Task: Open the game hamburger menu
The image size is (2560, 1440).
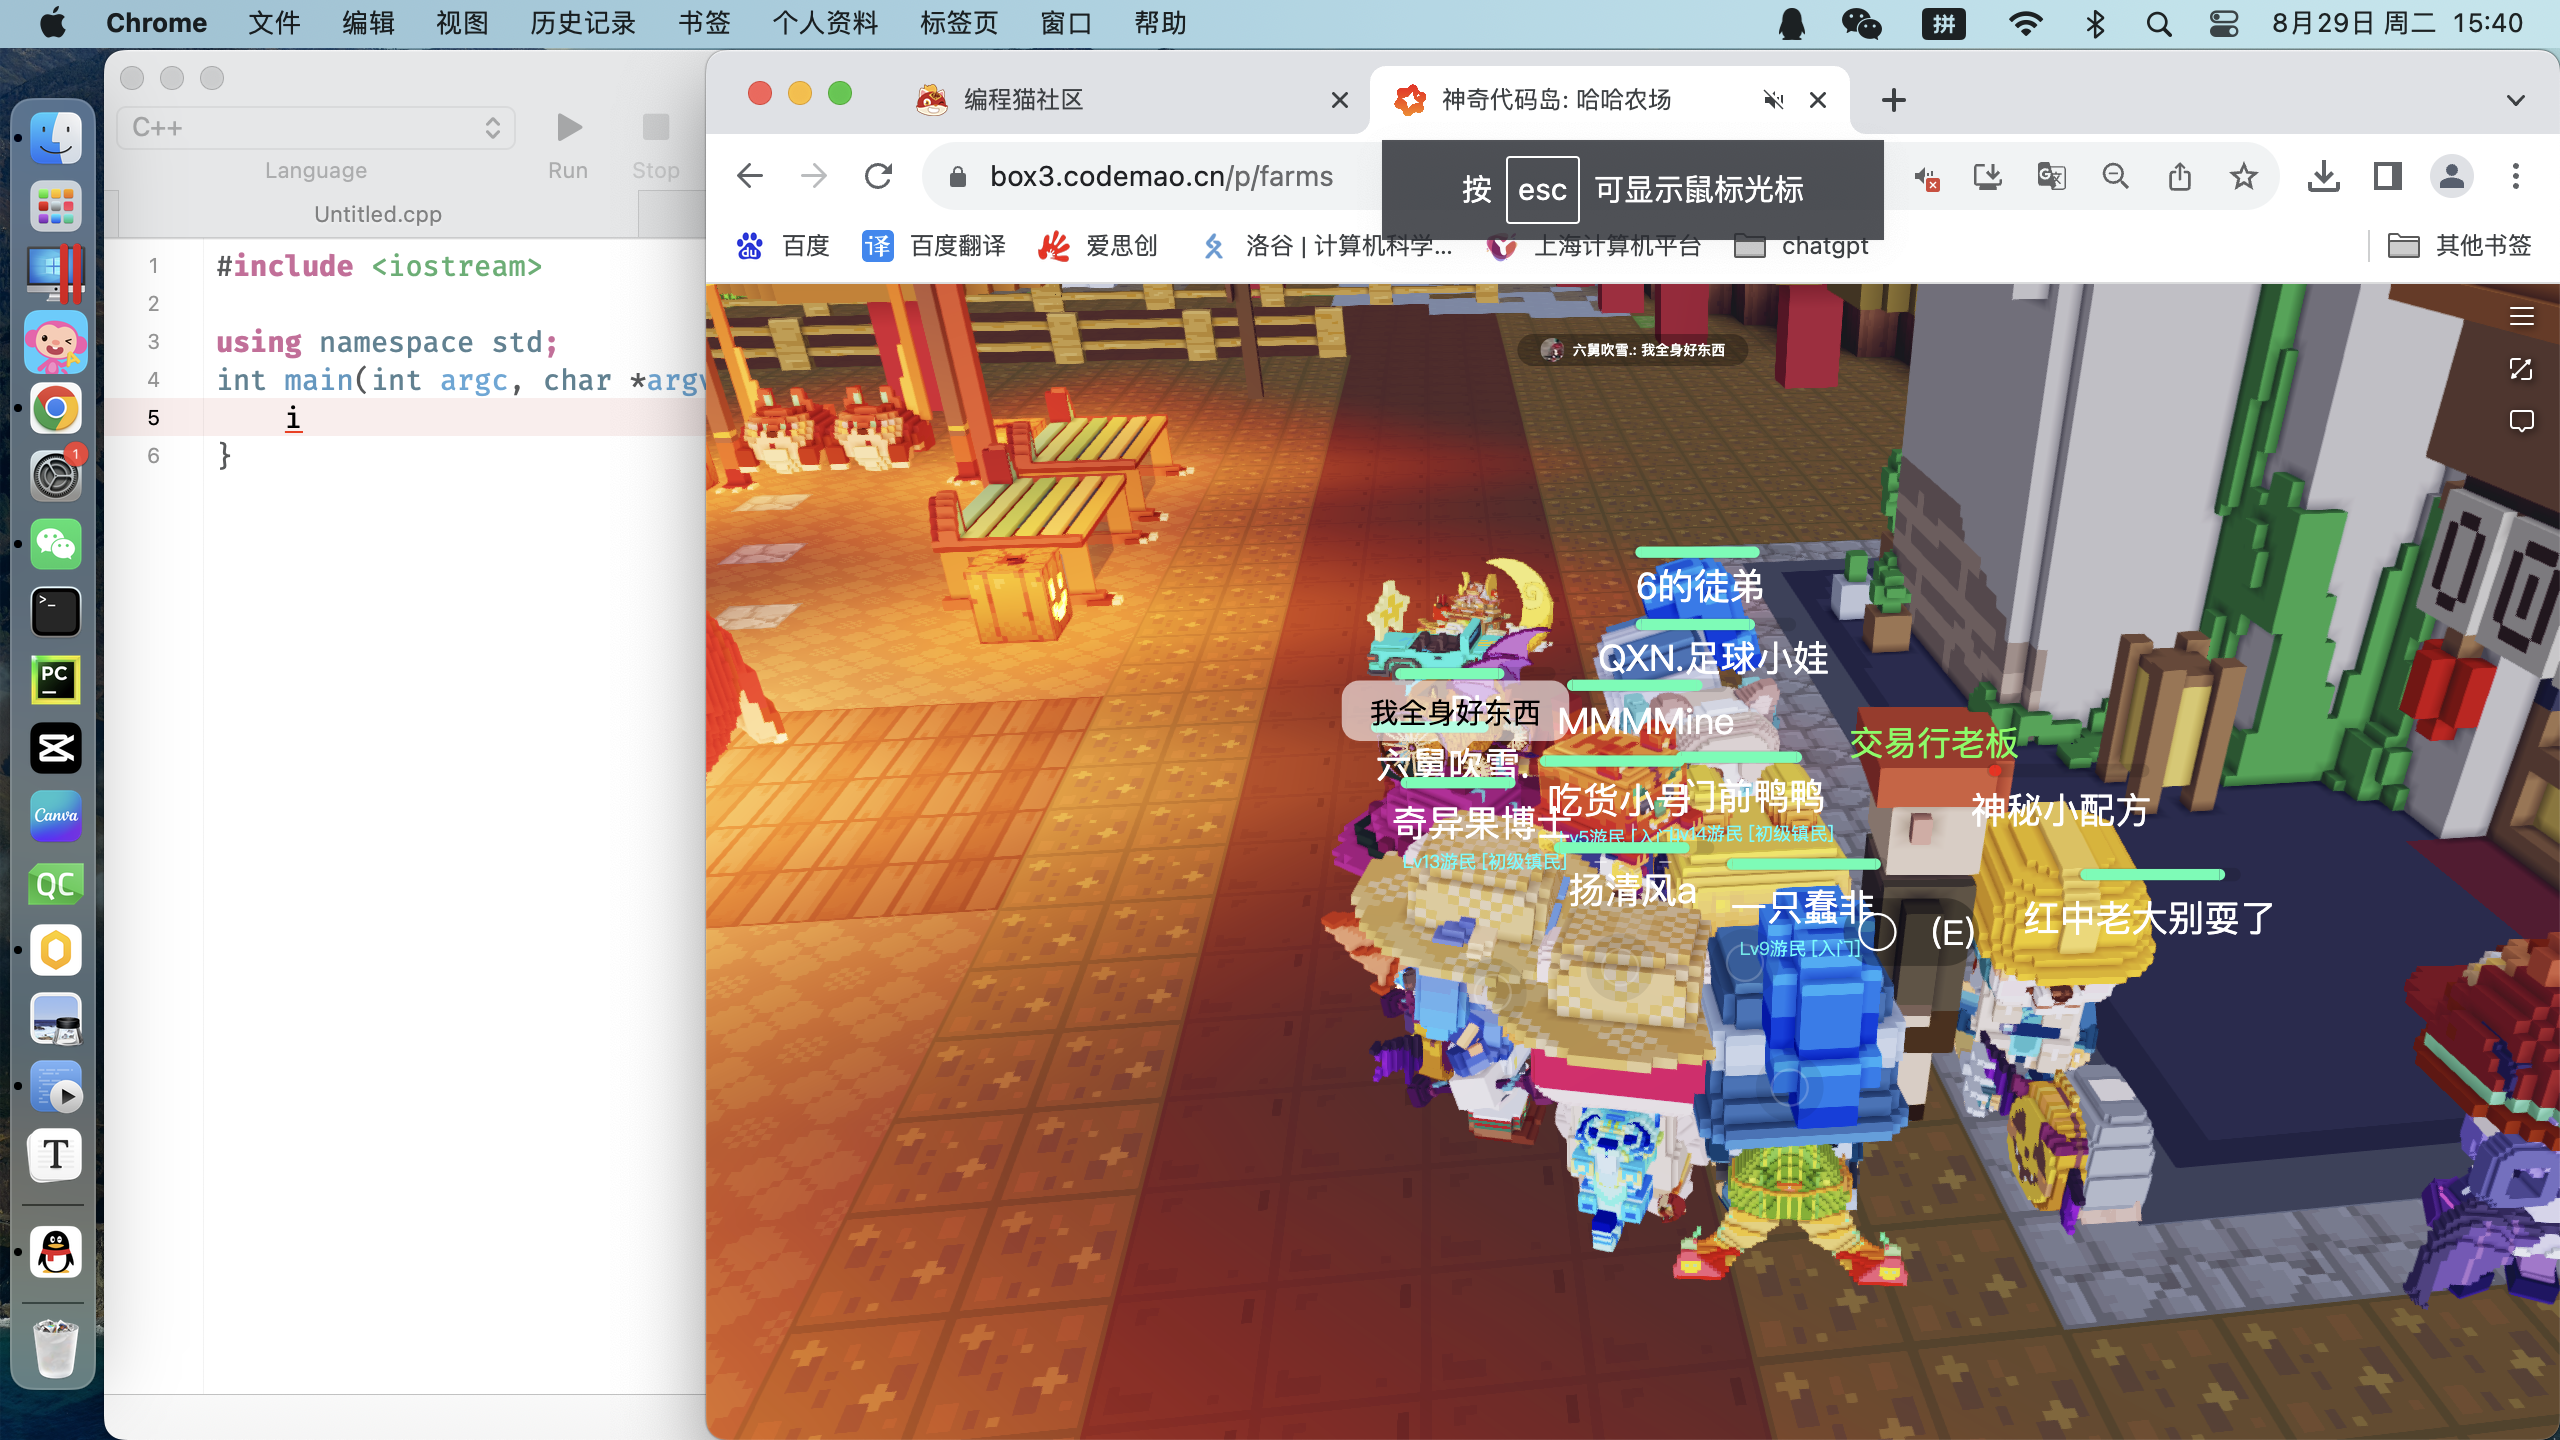Action: 2521,316
